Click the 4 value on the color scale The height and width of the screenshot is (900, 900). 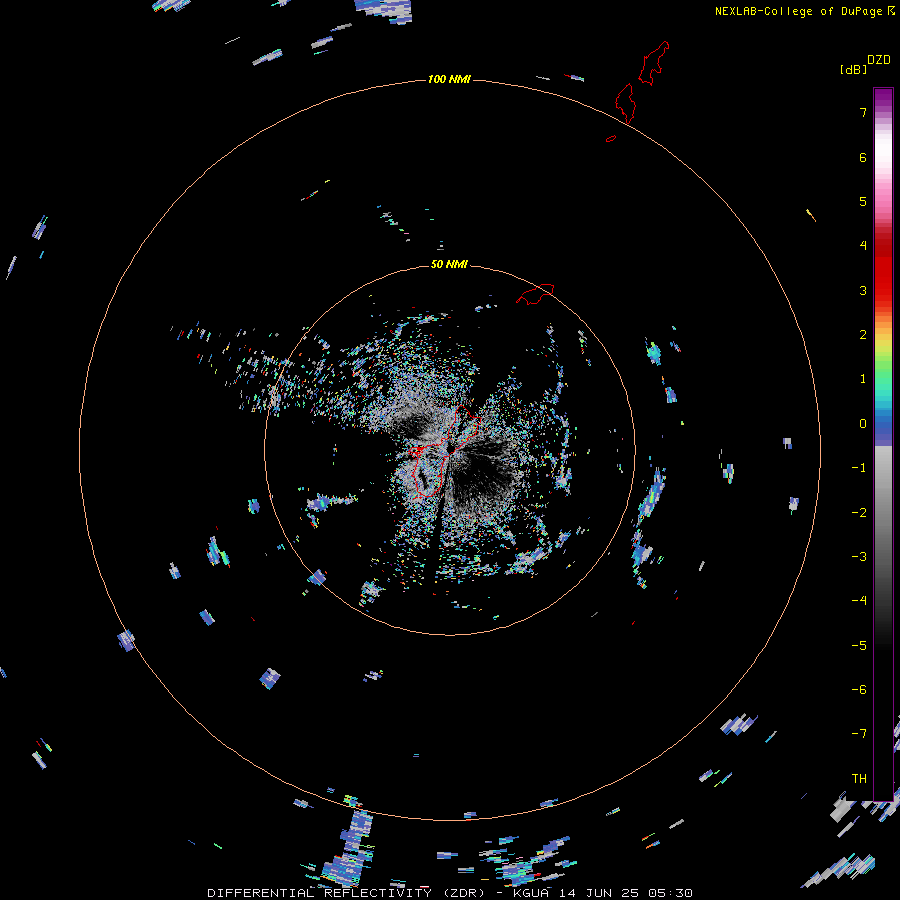[863, 246]
